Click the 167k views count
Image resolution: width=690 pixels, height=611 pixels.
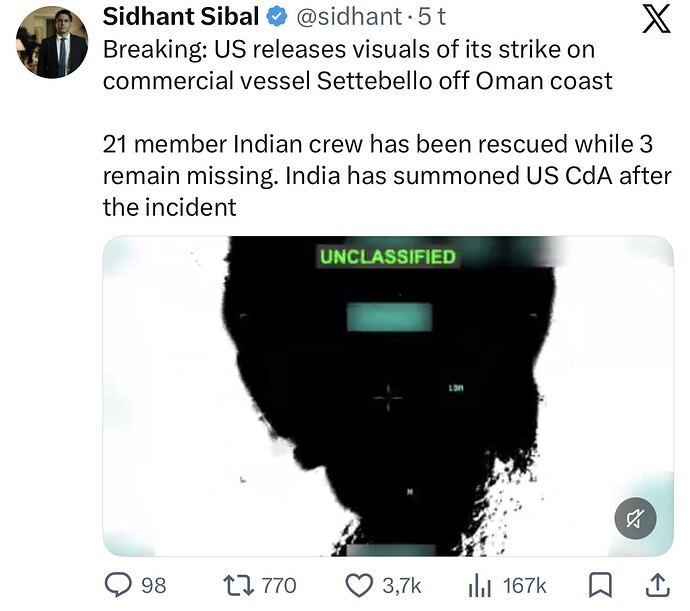click(525, 586)
